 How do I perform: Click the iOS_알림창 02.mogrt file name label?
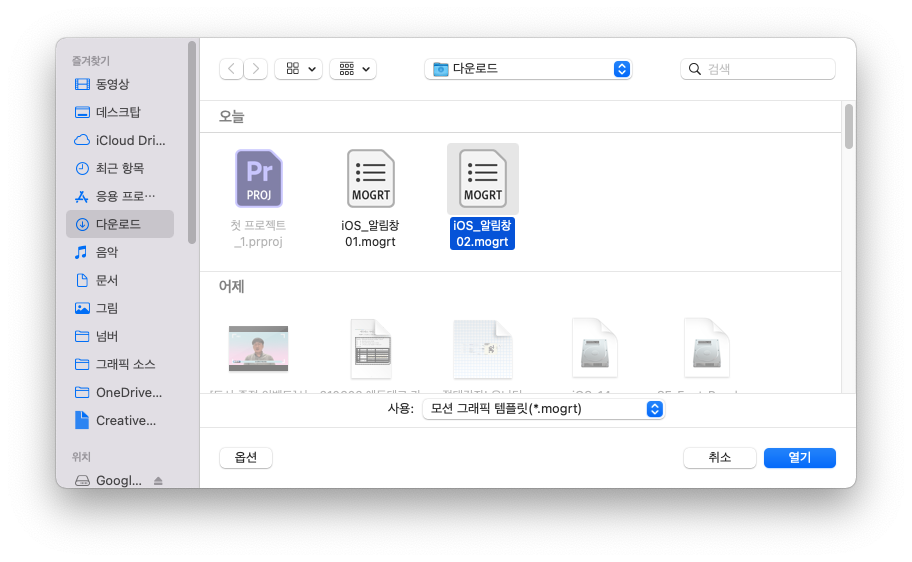point(482,233)
